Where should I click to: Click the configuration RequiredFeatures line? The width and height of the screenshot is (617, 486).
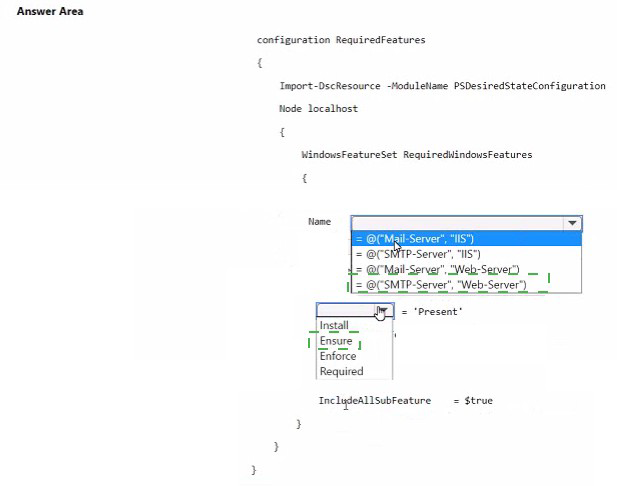tap(341, 40)
